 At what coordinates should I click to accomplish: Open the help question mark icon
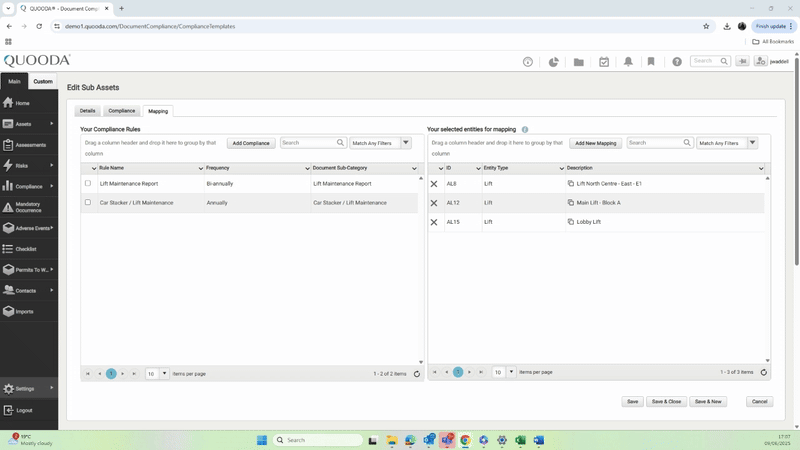click(x=677, y=62)
